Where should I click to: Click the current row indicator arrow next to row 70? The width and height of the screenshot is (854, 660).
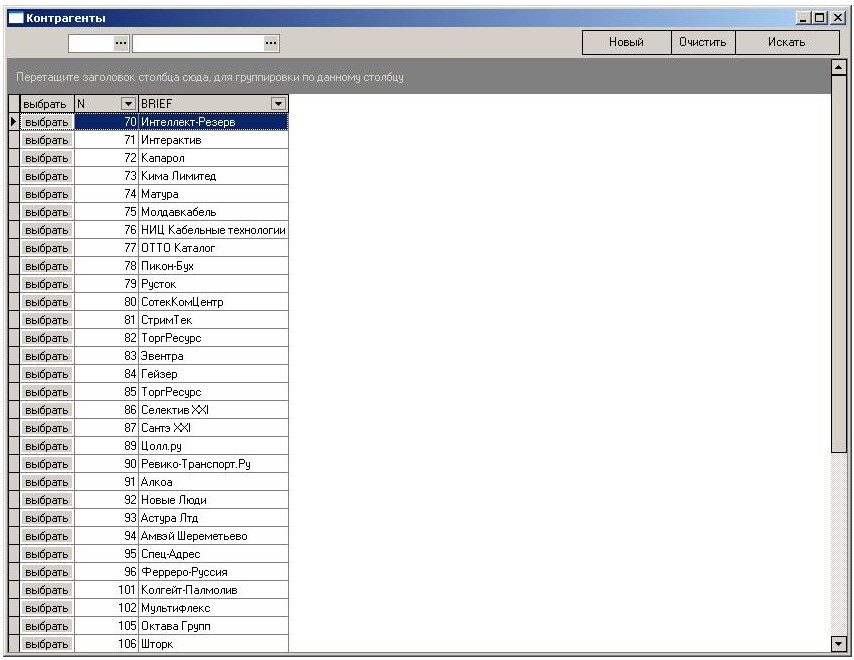pyautogui.click(x=13, y=122)
